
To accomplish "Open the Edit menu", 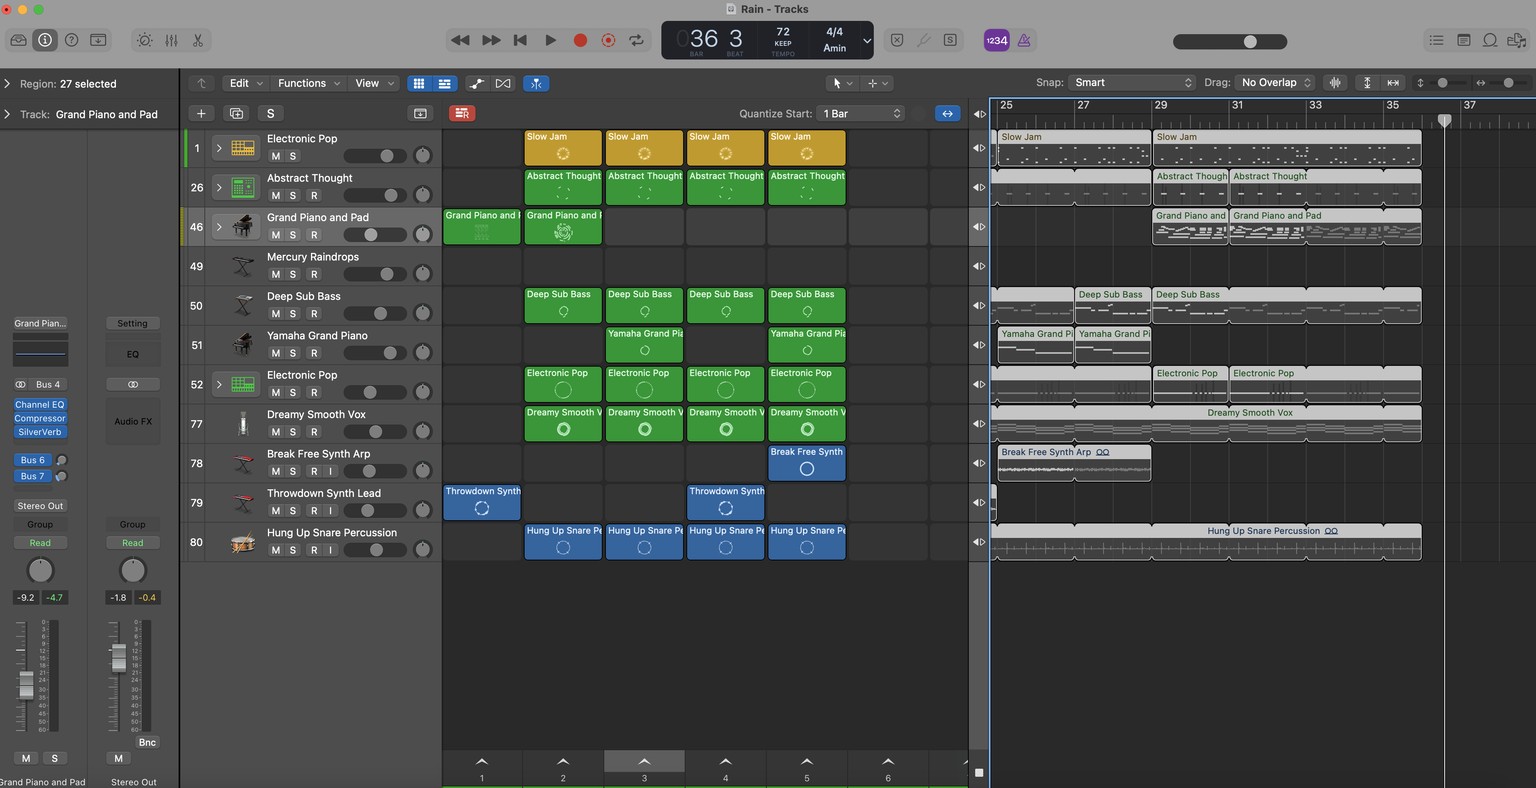I will pyautogui.click(x=245, y=83).
